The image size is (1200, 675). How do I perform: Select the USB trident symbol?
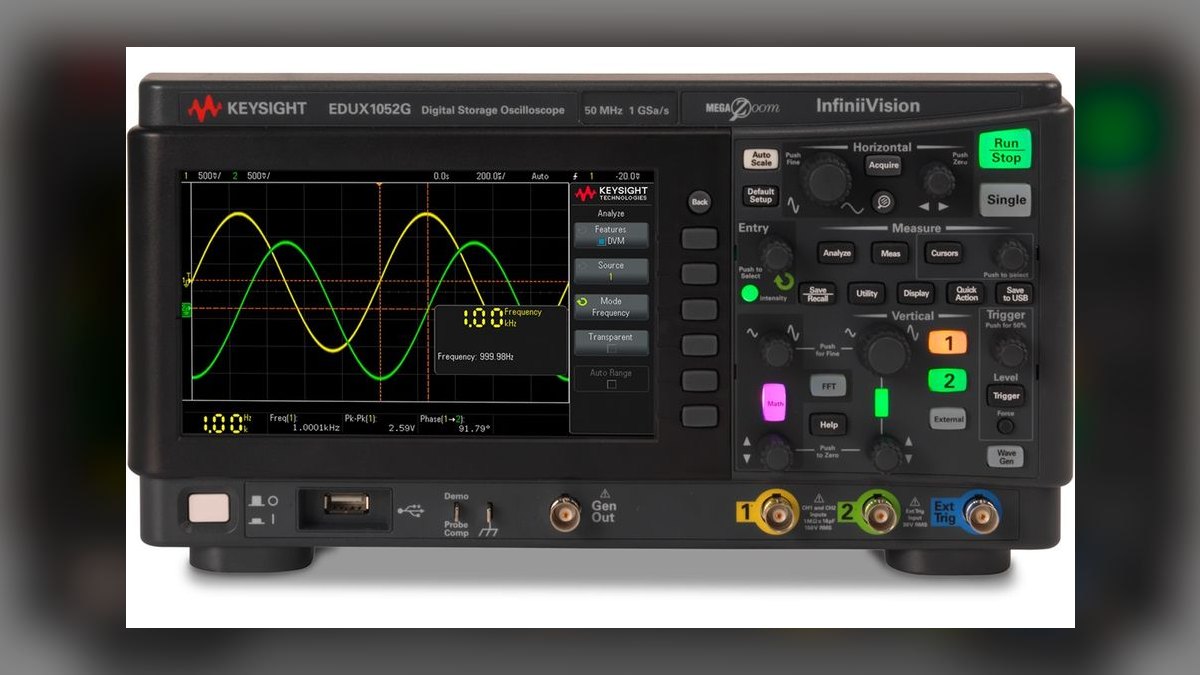coord(410,510)
